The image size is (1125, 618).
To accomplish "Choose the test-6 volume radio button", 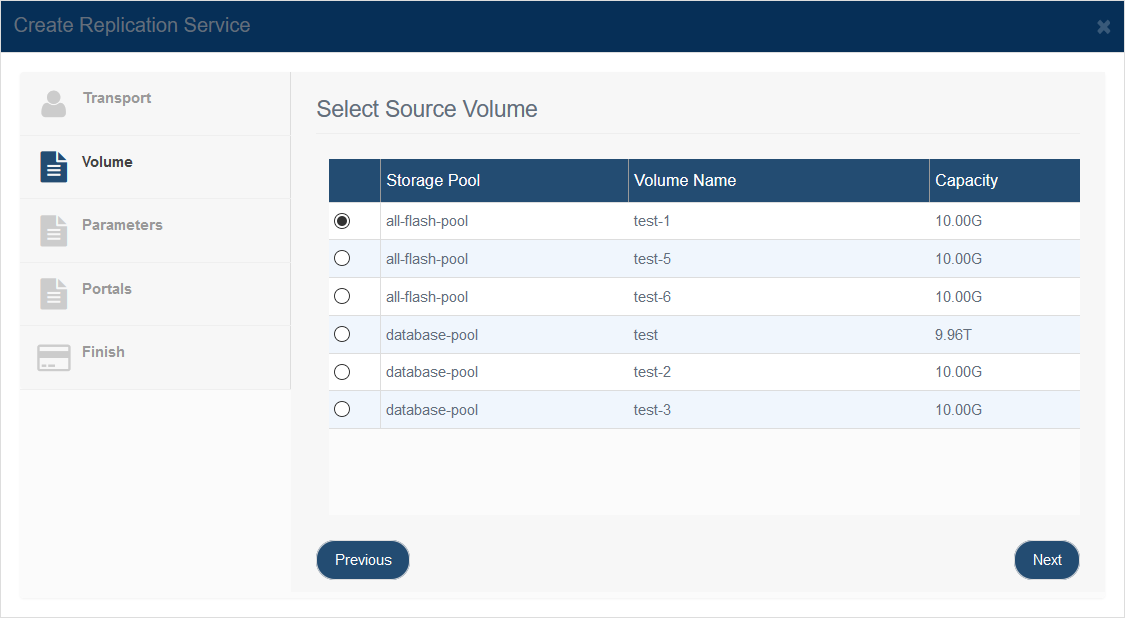I will pyautogui.click(x=342, y=296).
